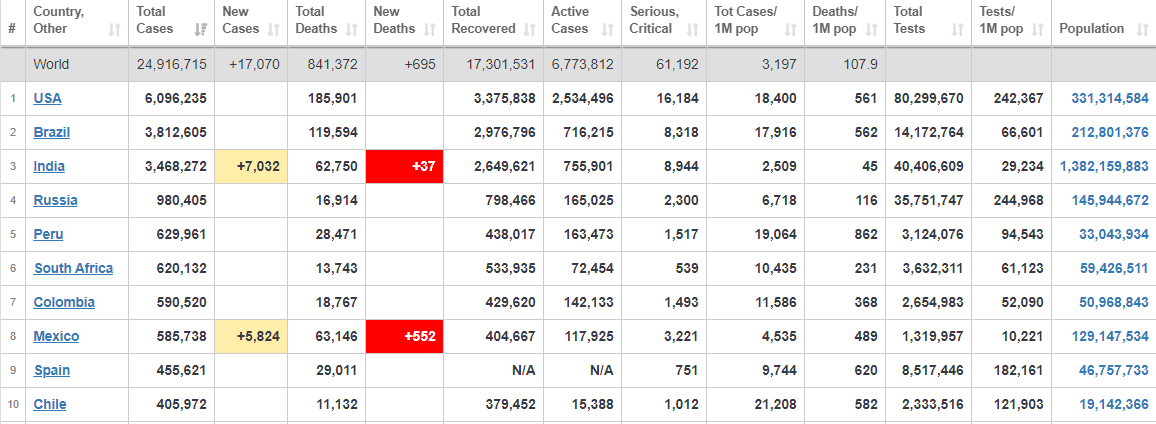Open Russia population link 145,944,672
Viewport: 1156px width, 424px height.
point(1108,200)
